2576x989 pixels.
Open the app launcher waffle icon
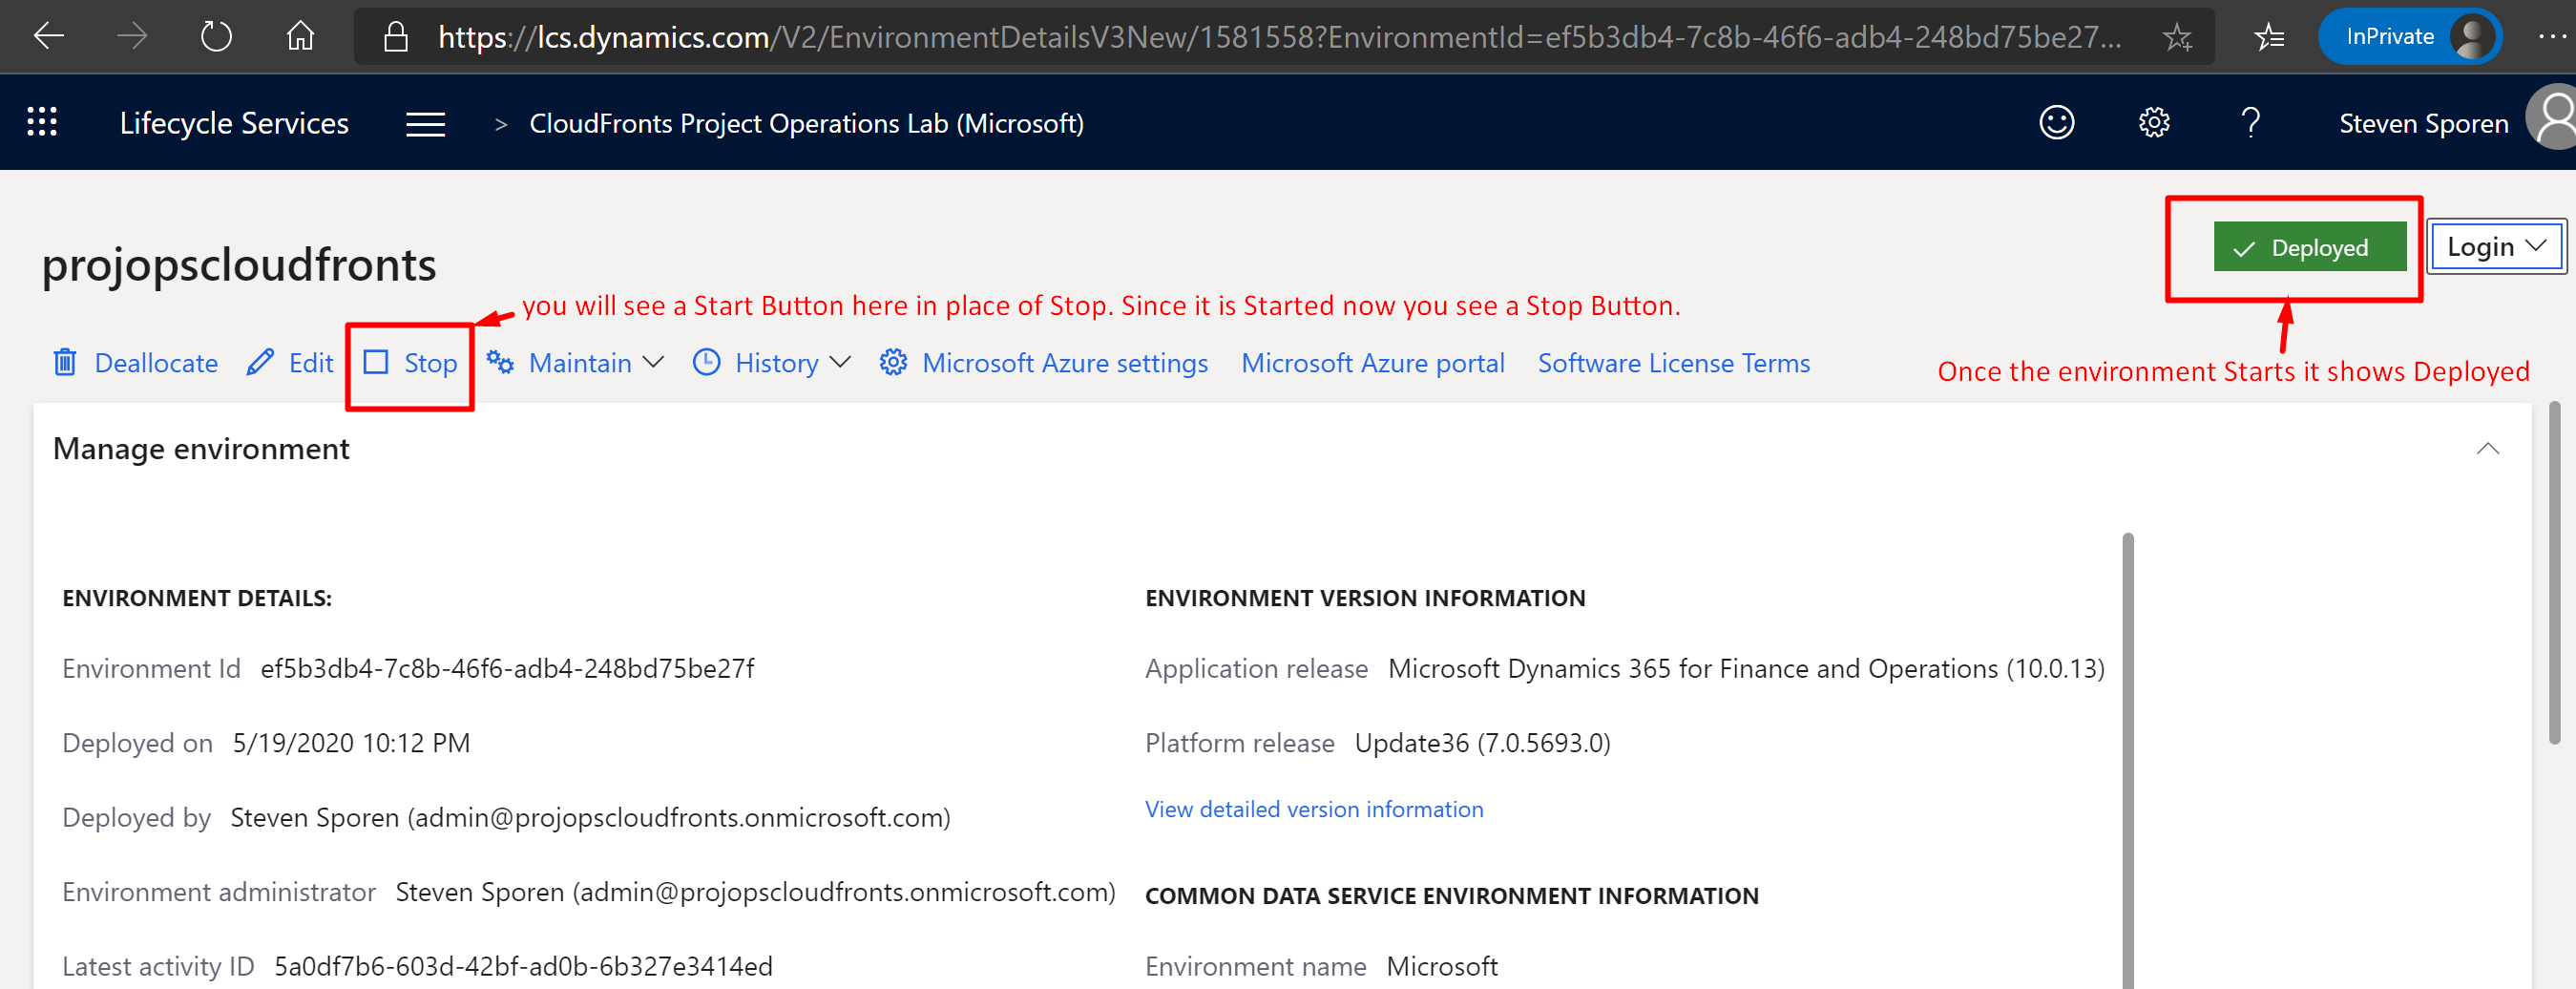pos(42,122)
